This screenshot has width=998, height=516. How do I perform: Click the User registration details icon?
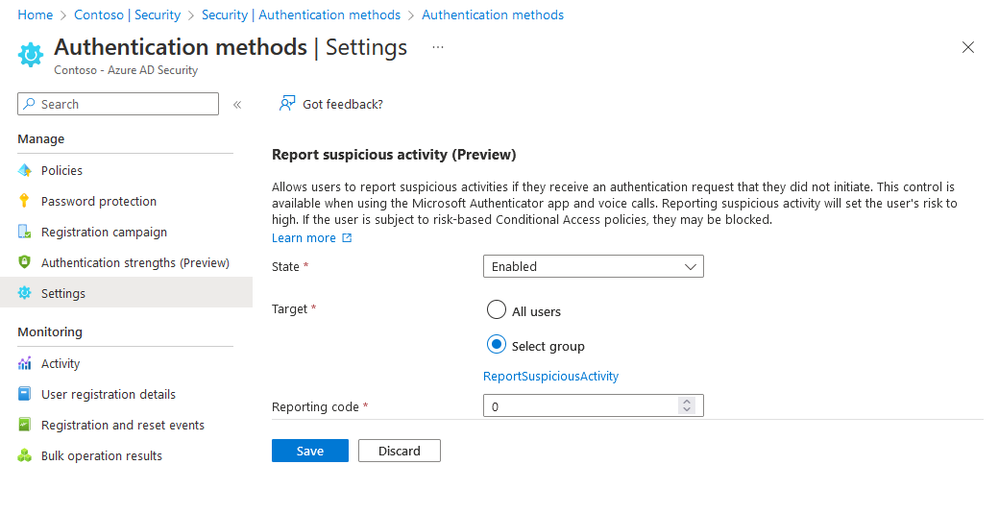click(25, 394)
